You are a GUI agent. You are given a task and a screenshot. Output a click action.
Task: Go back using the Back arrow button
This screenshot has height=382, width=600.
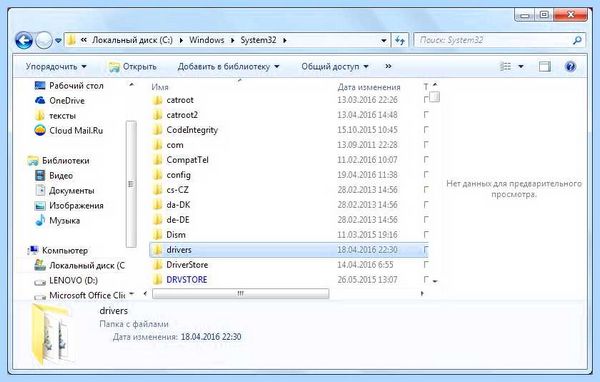pyautogui.click(x=23, y=40)
